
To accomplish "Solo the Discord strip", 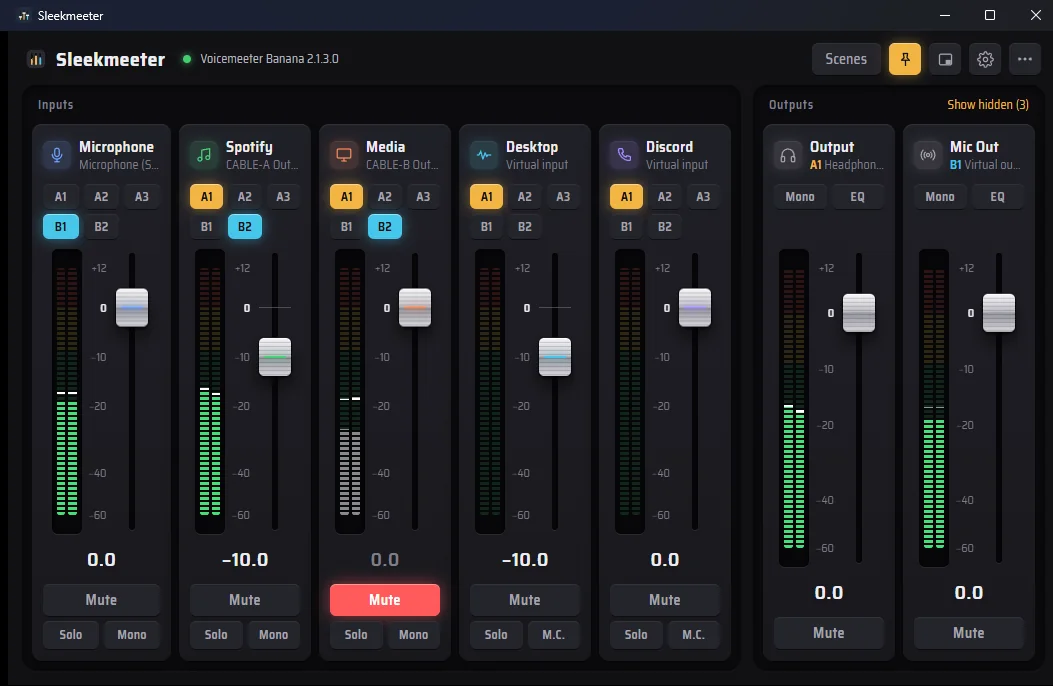I will [x=636, y=634].
